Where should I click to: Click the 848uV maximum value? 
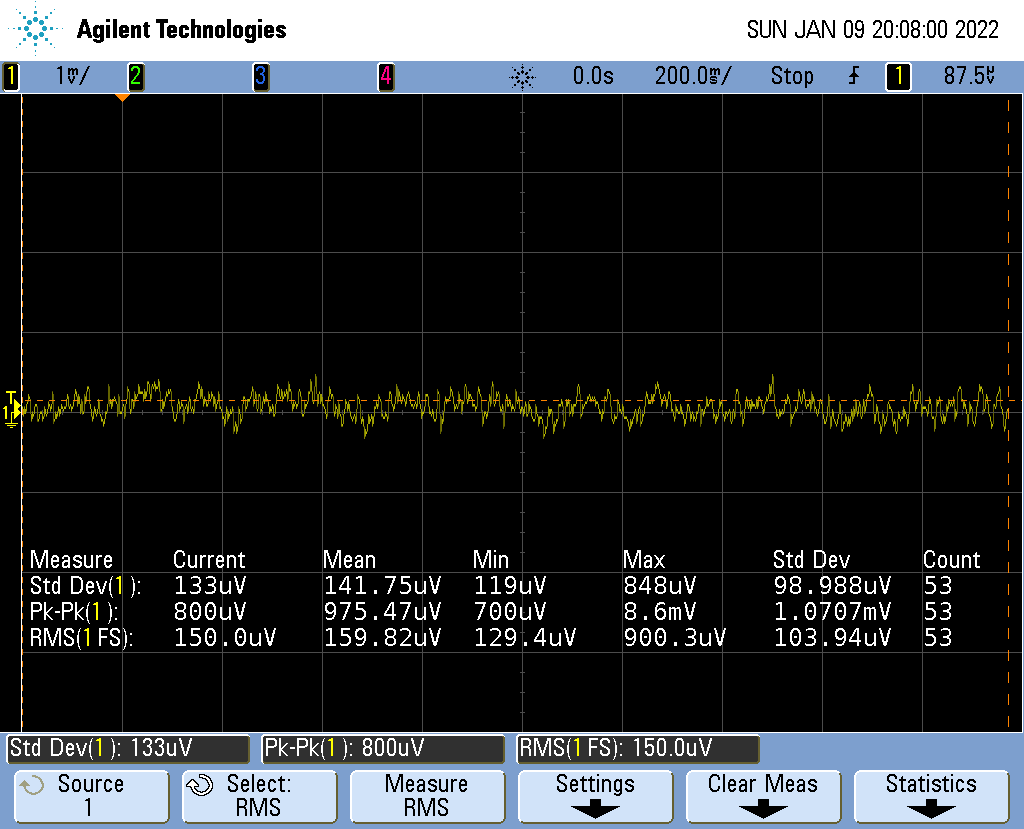point(660,585)
